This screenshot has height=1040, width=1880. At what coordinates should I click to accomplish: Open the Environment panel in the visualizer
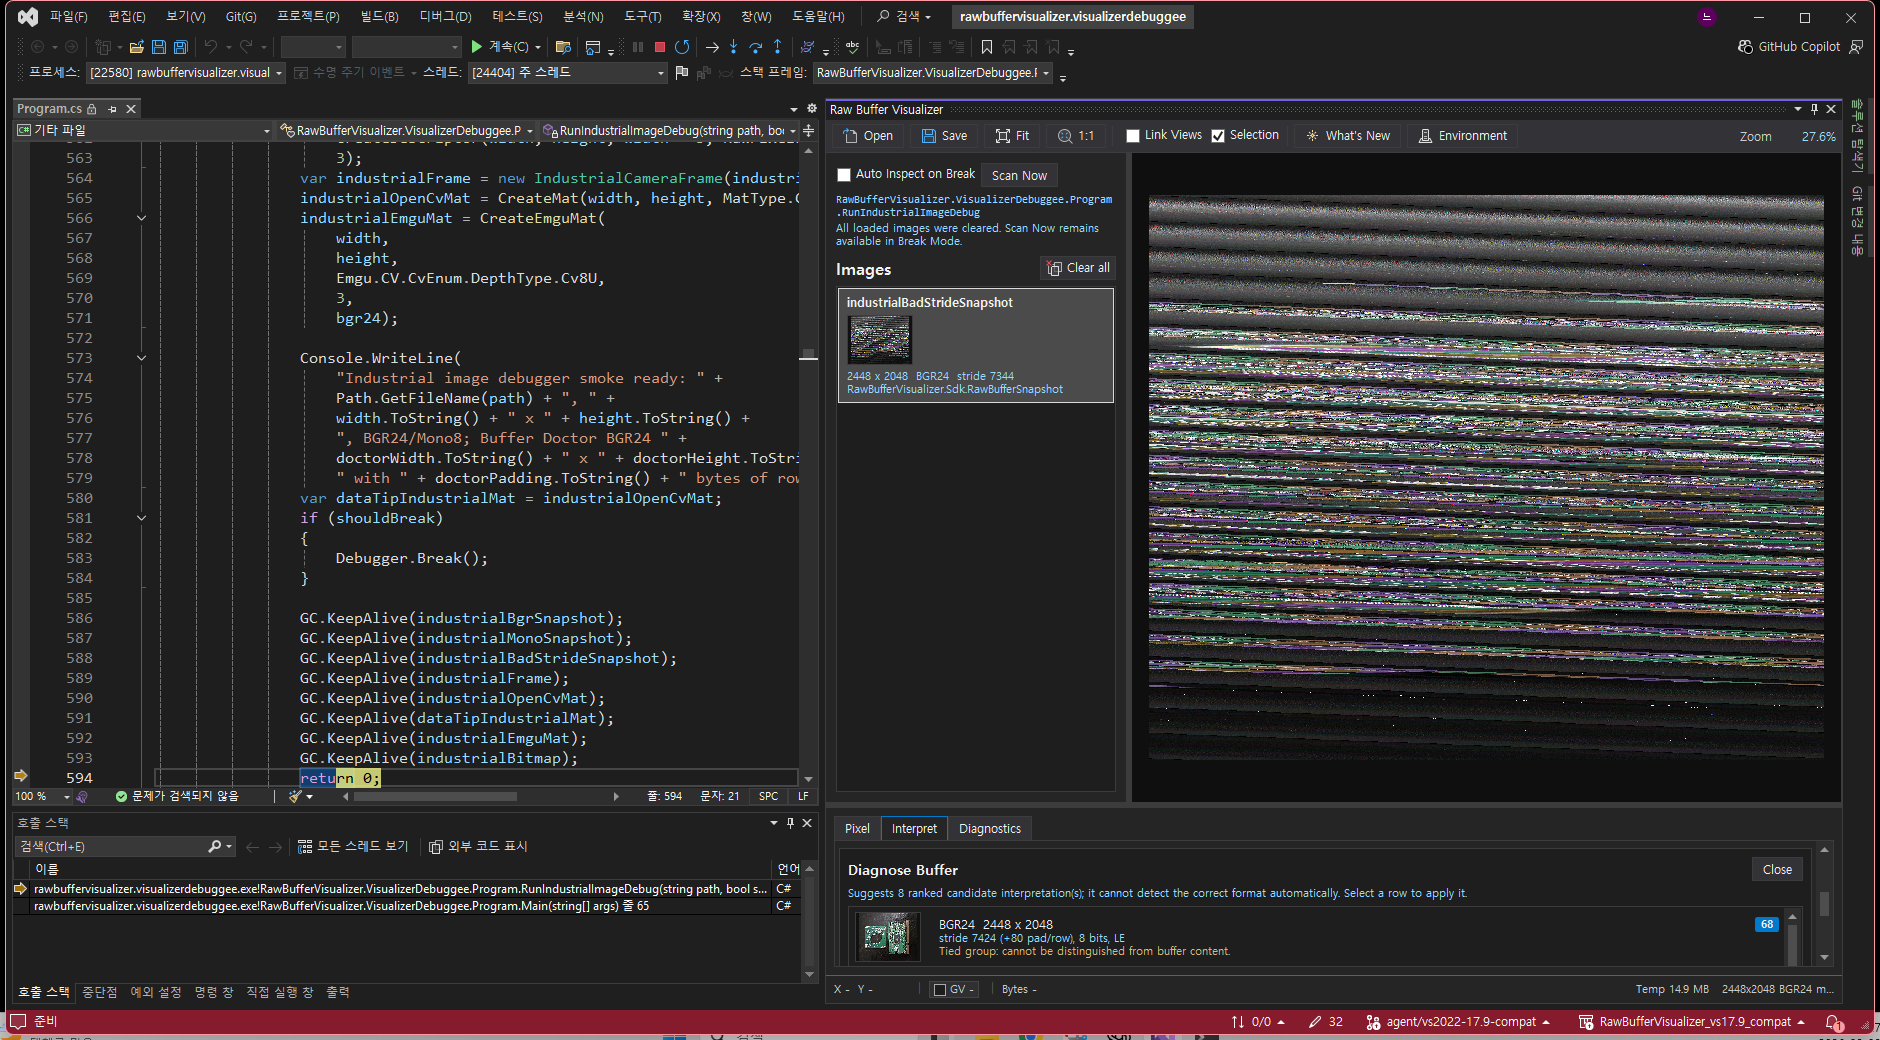[1463, 136]
